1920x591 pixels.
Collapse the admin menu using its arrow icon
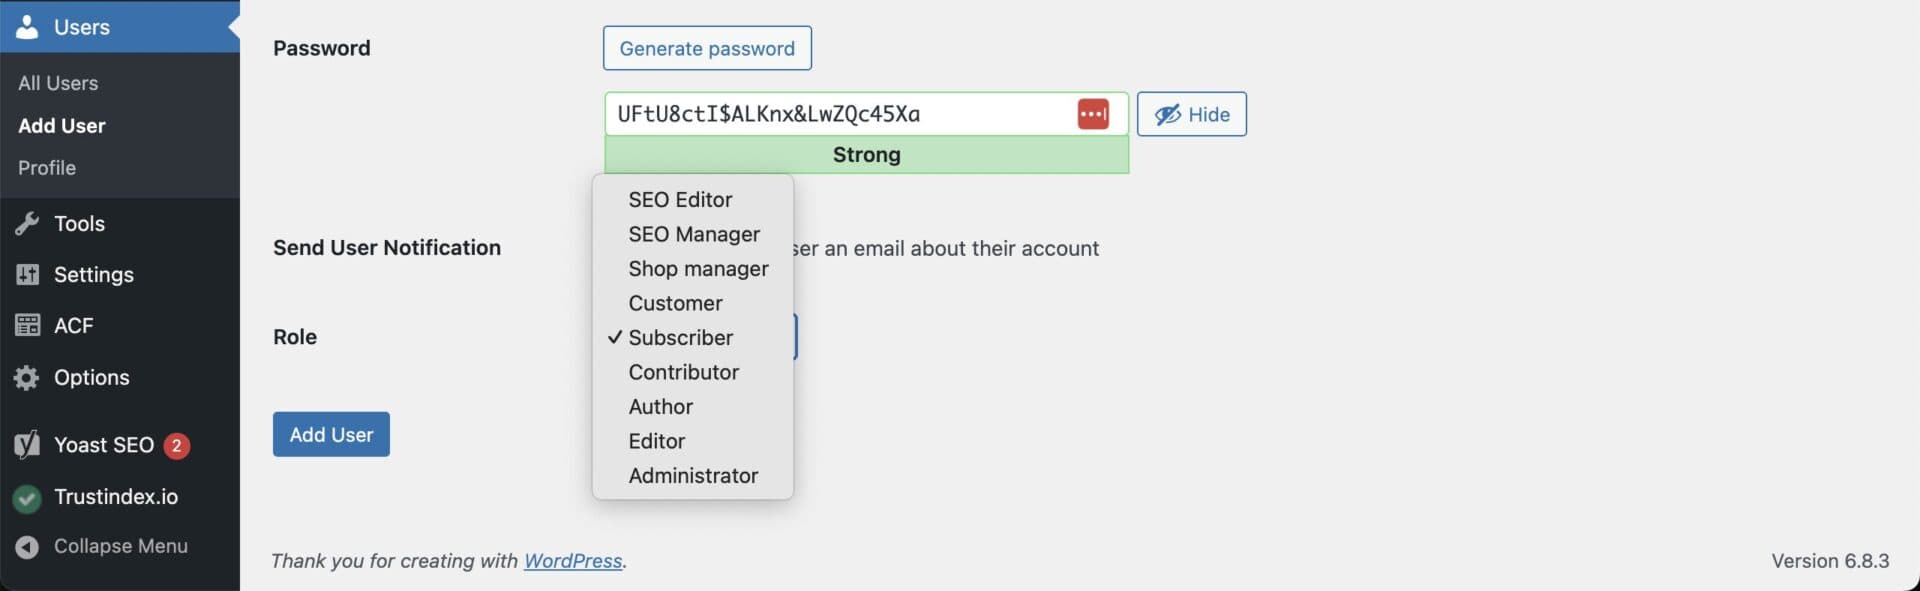pyautogui.click(x=25, y=546)
